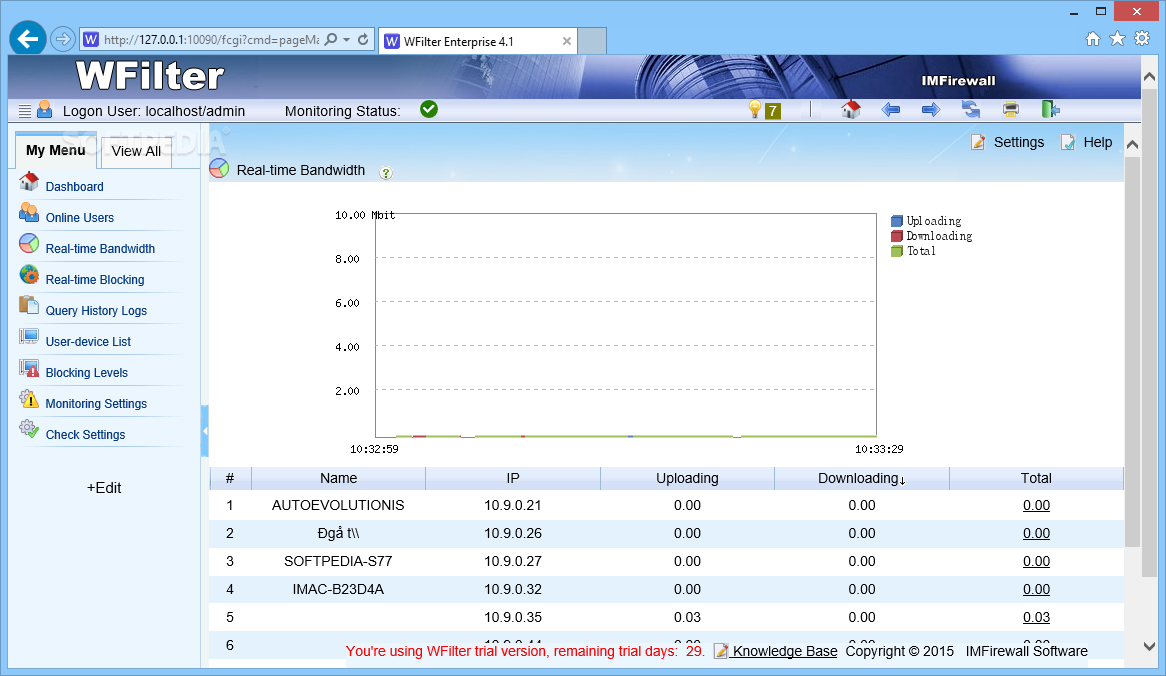This screenshot has width=1166, height=676.
Task: Open Check Settings page
Action: [86, 435]
